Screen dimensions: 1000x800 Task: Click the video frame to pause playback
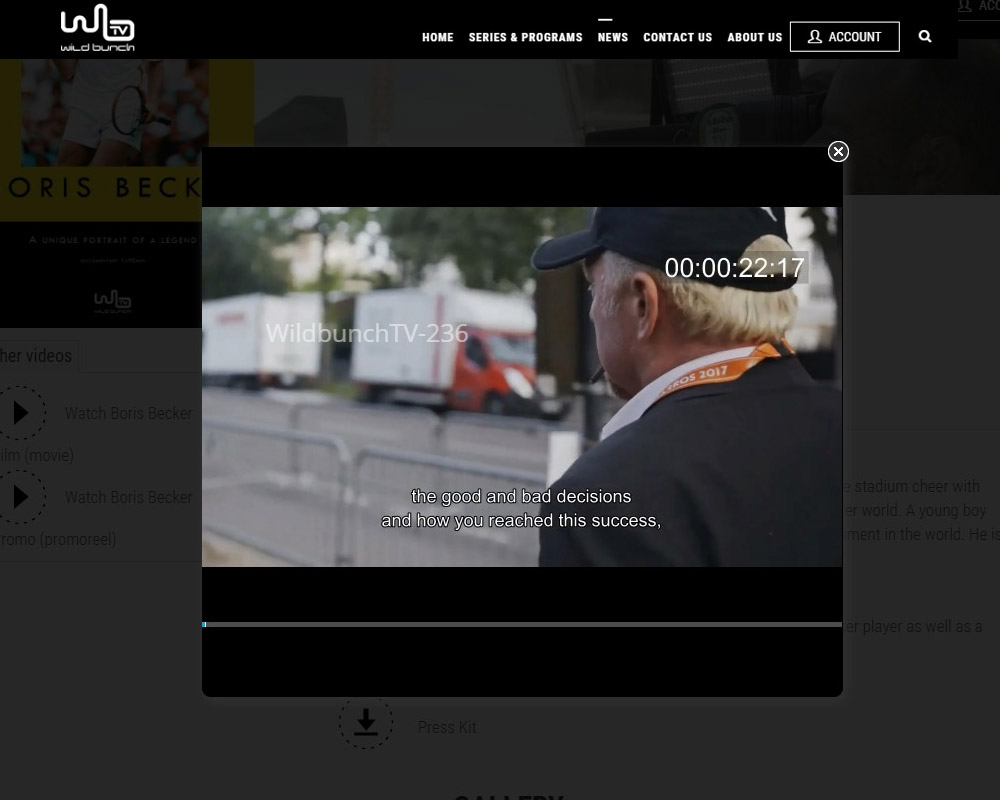522,387
